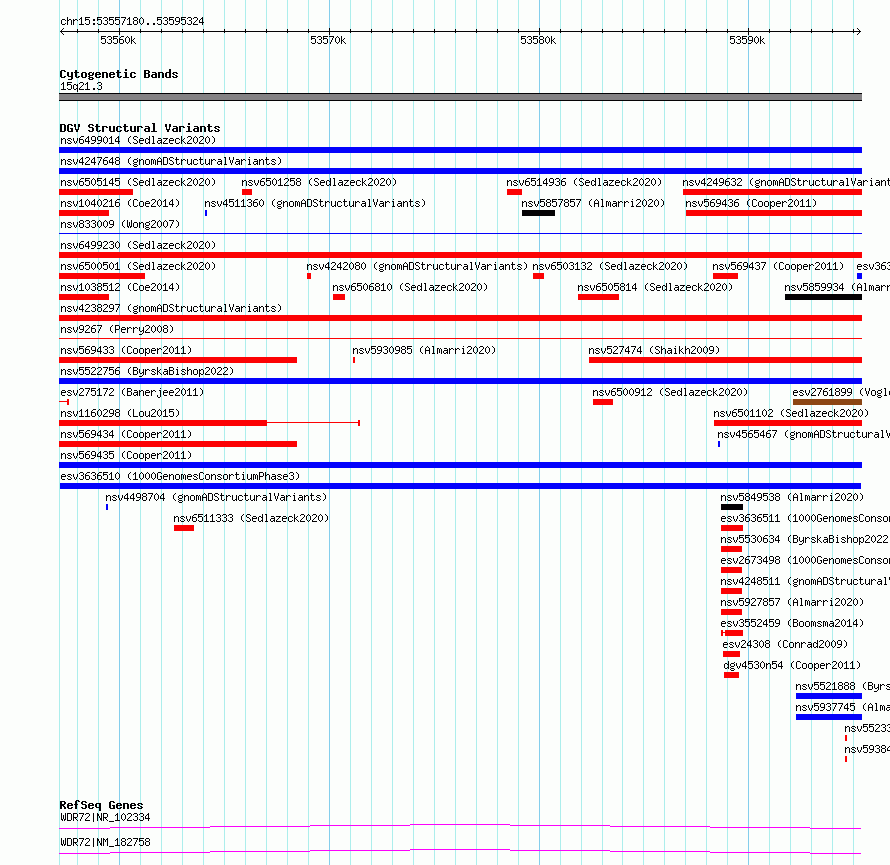Click the RefSeq Genes track title
The width and height of the screenshot is (890, 865).
(x=101, y=805)
